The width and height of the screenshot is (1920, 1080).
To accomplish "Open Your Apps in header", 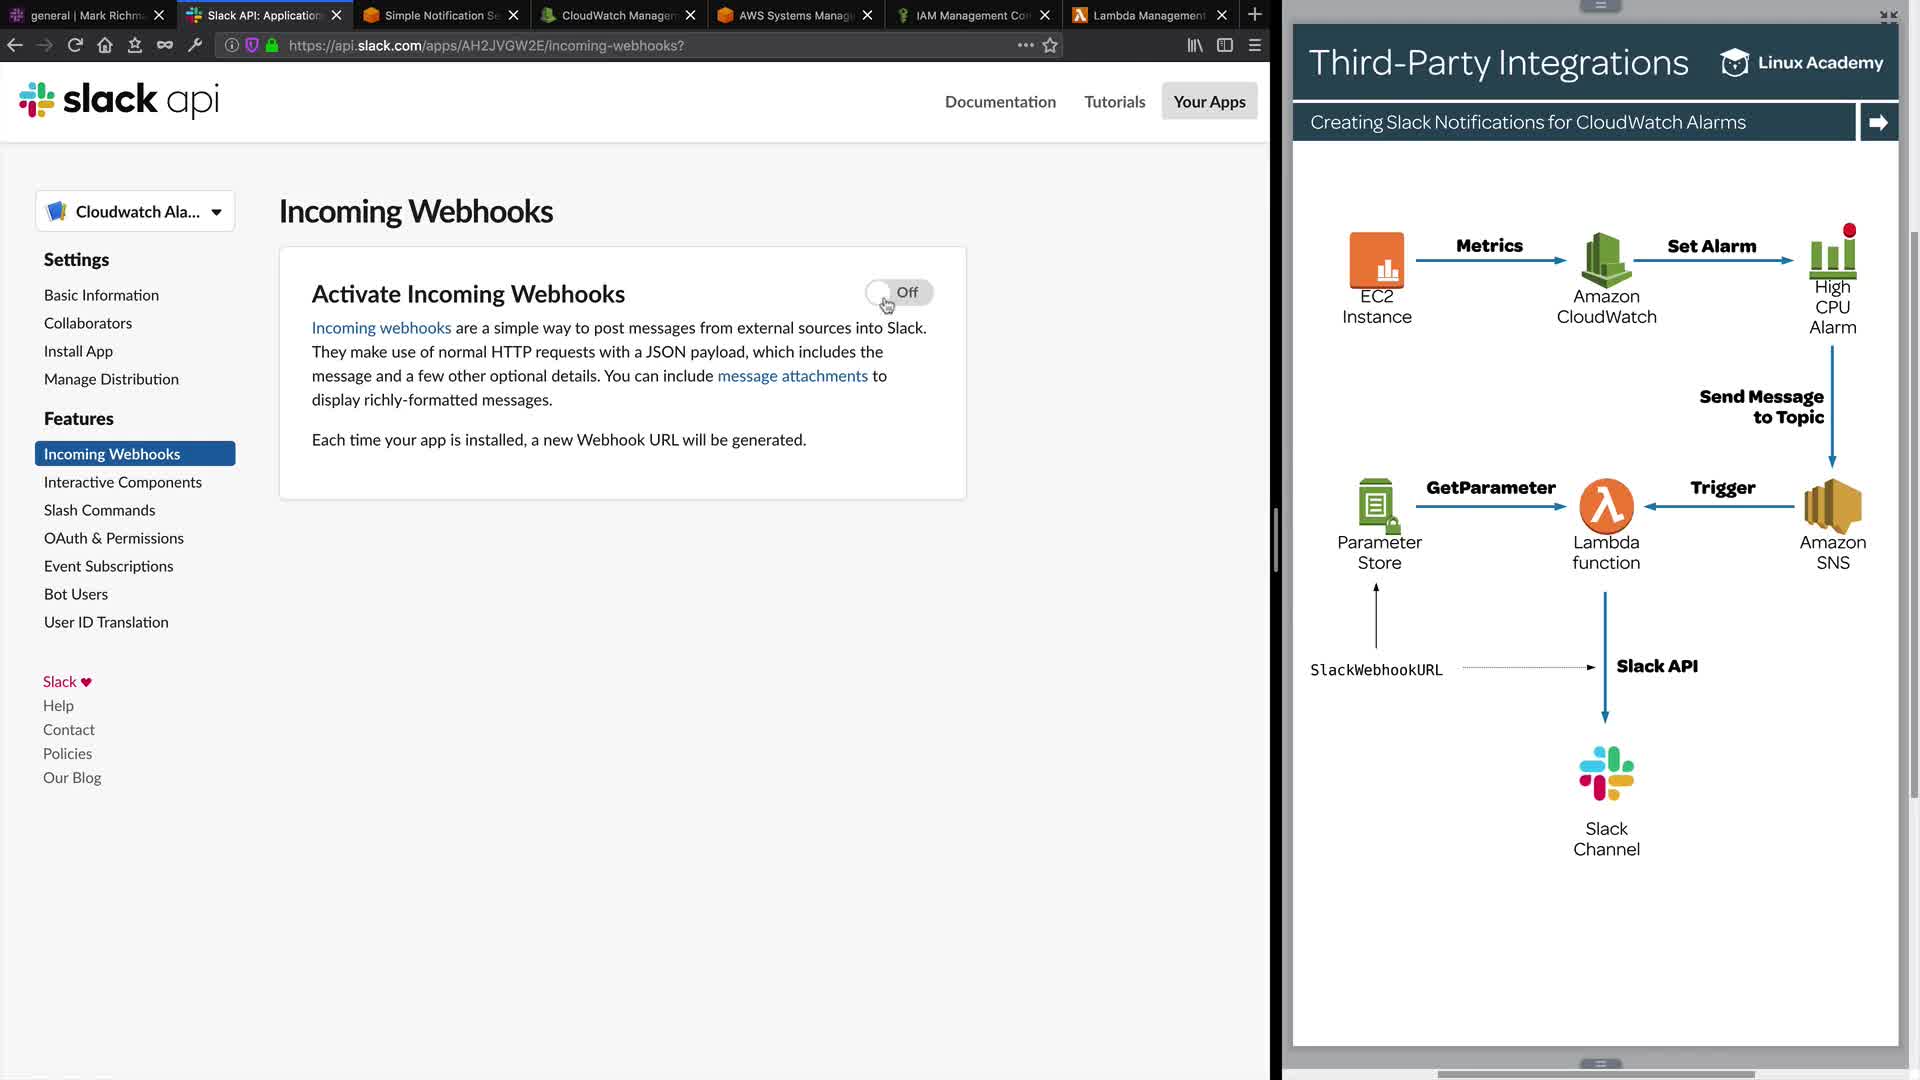I will pos(1209,101).
